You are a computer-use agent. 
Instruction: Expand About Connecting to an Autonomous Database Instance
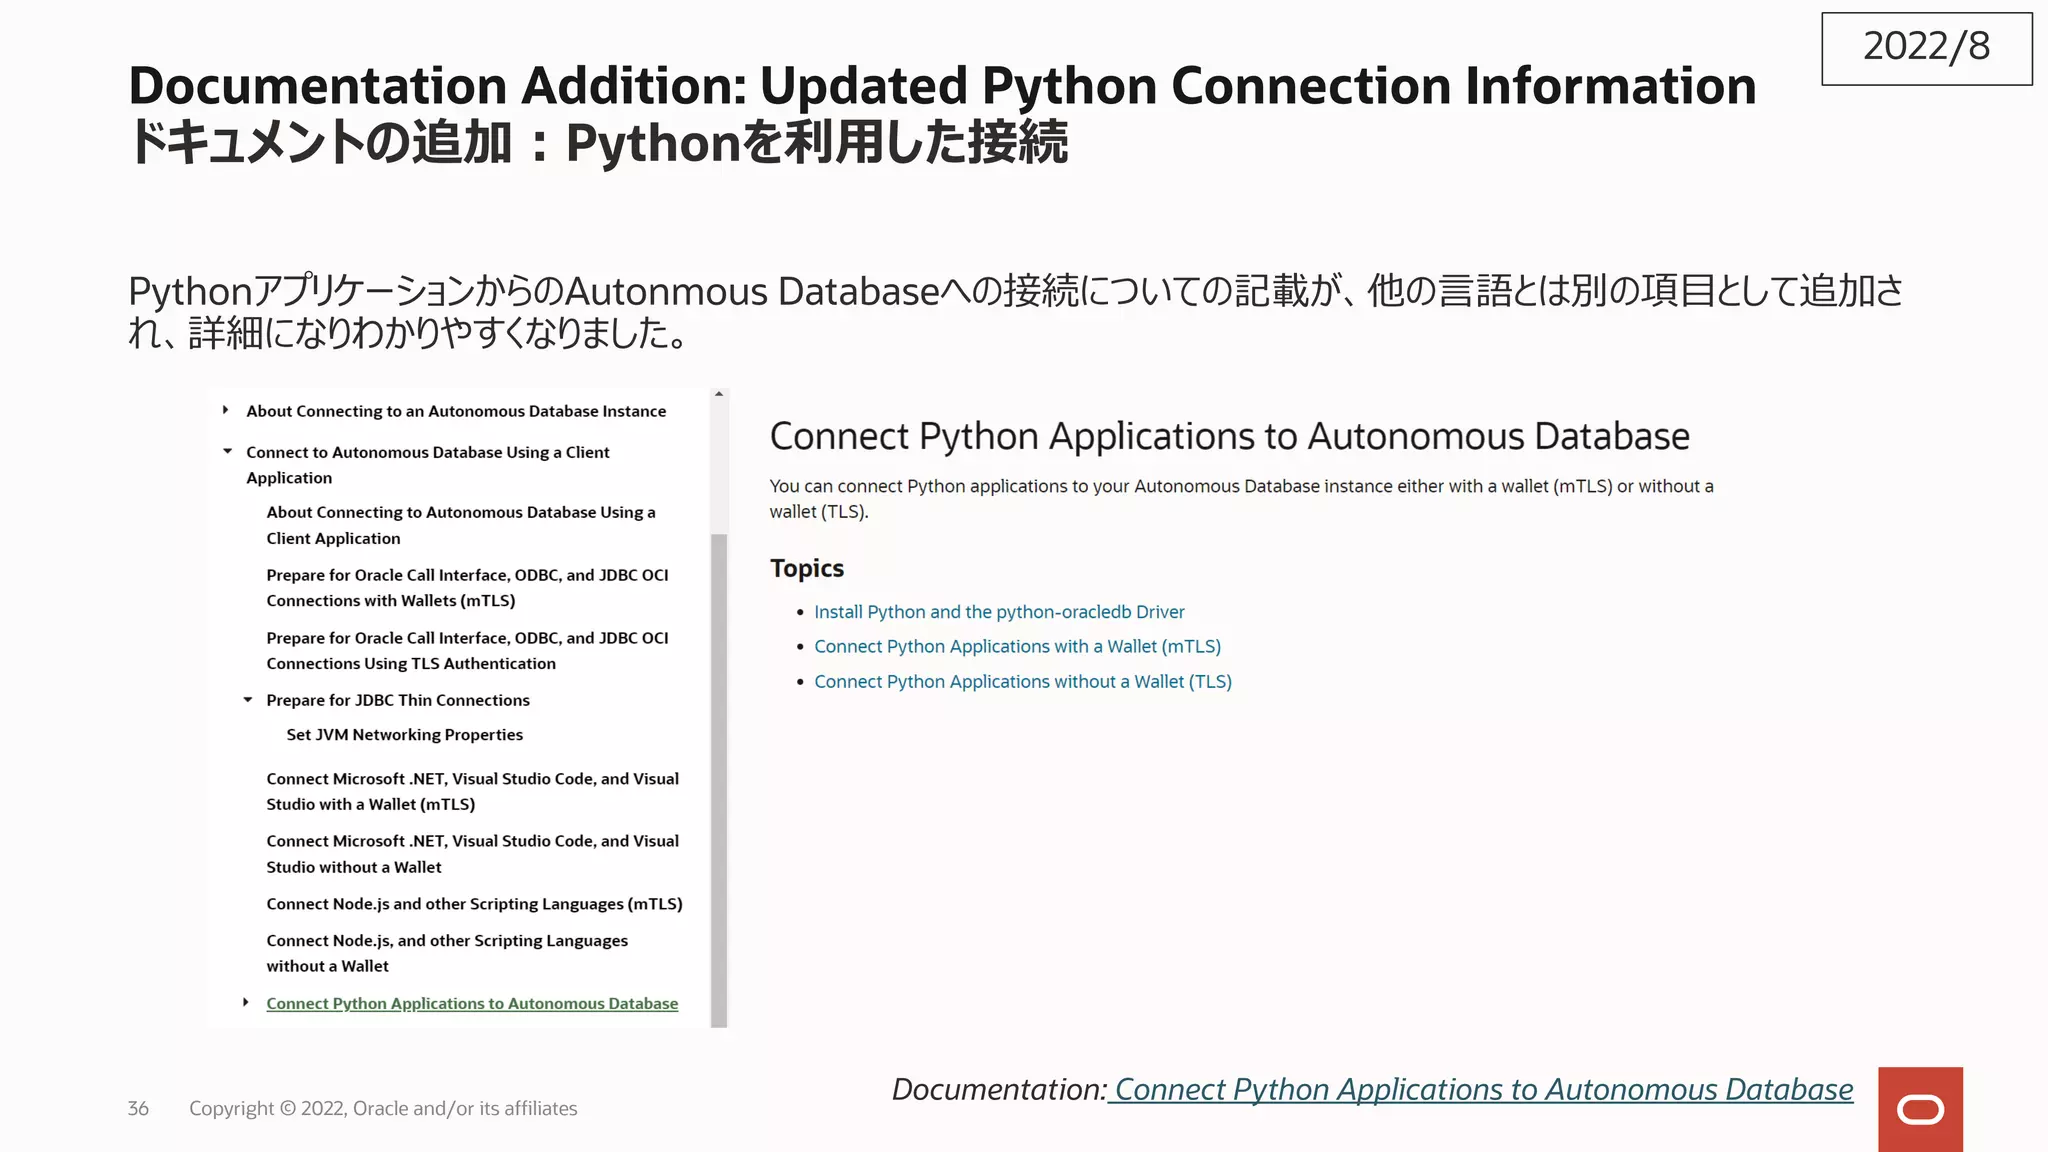[x=226, y=410]
